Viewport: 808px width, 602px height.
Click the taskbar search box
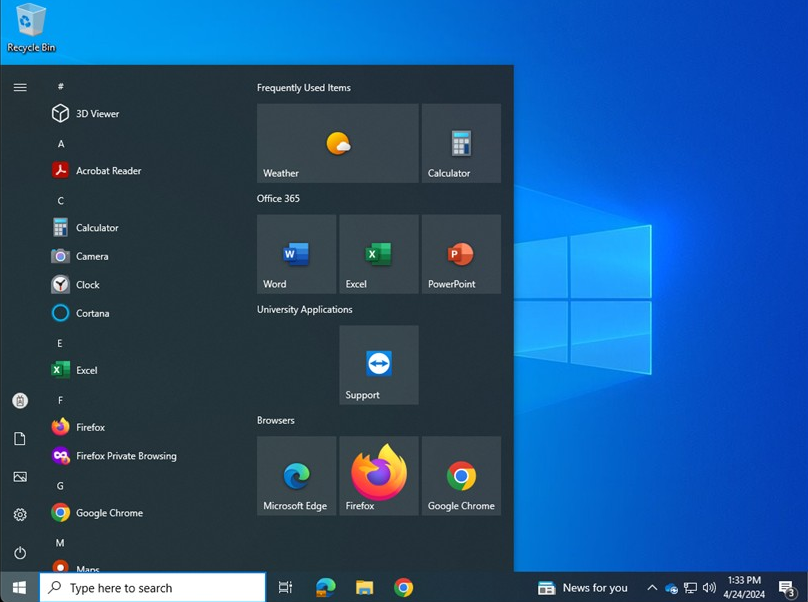153,587
